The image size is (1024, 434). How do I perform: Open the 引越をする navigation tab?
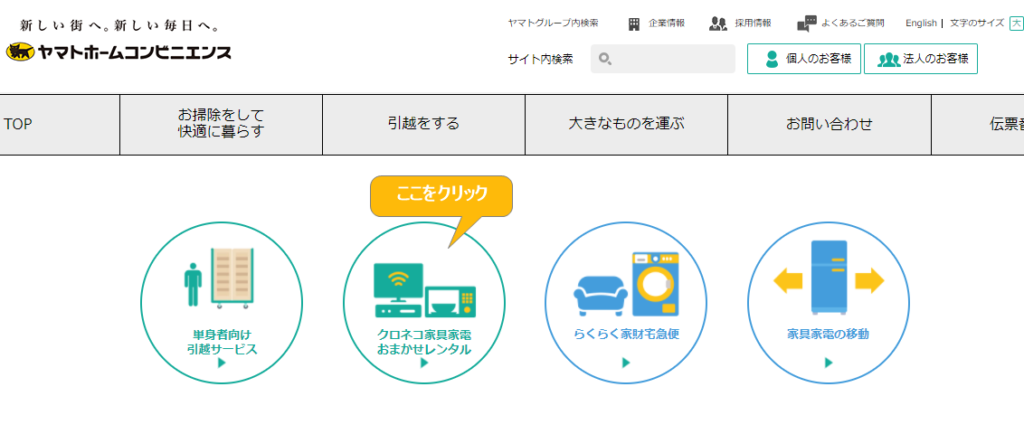click(424, 124)
